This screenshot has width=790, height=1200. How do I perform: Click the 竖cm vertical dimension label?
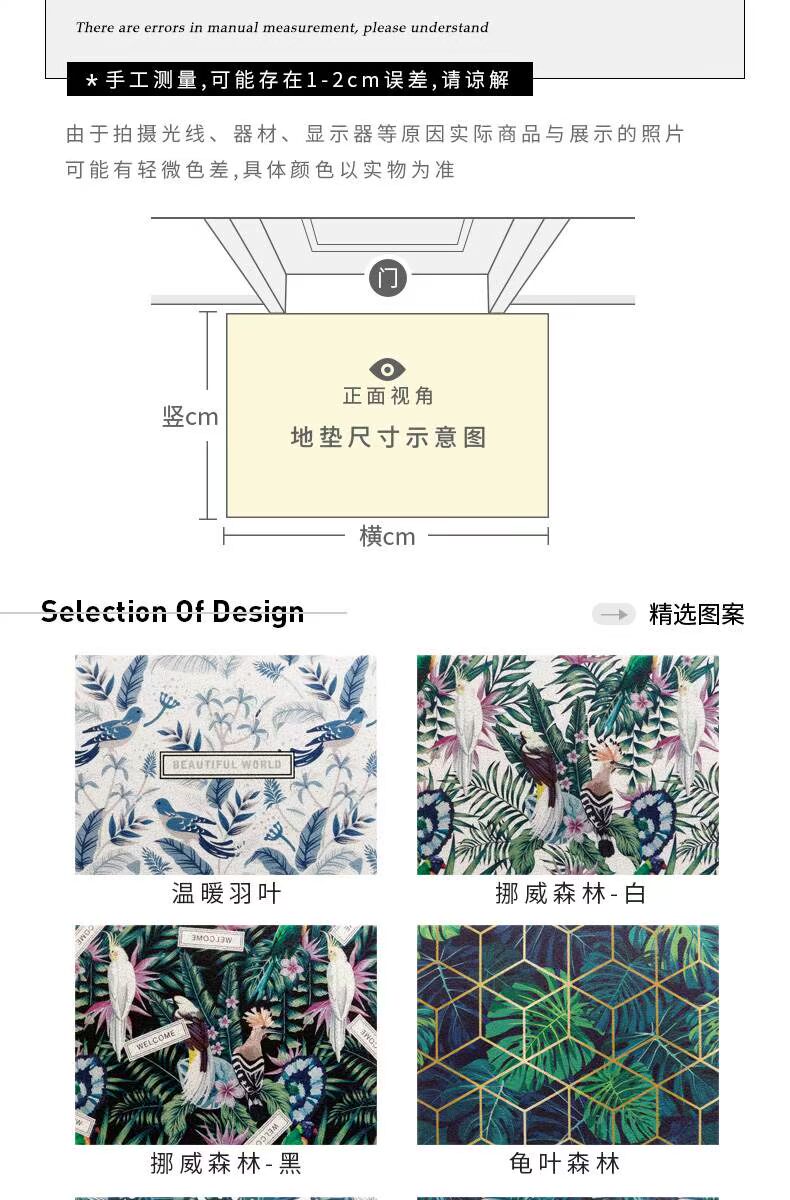(190, 416)
